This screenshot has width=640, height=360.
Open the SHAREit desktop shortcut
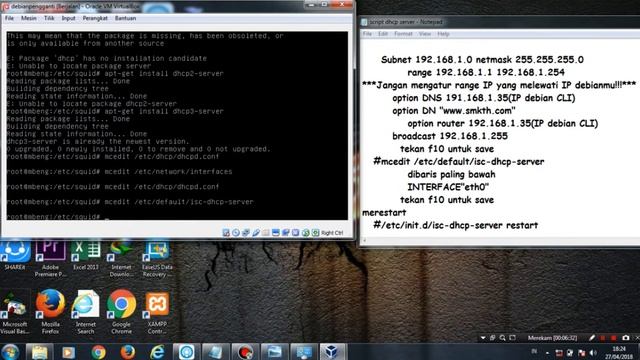(15, 255)
